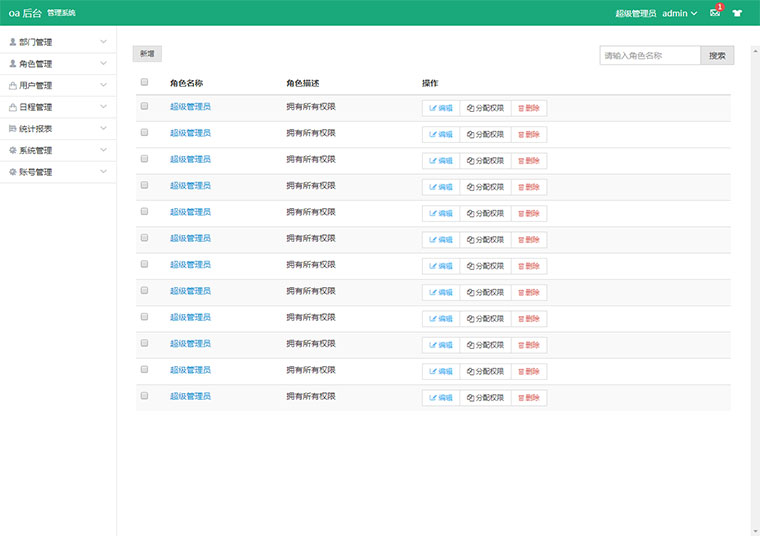Expand the 用户管理 chevron

(103, 85)
